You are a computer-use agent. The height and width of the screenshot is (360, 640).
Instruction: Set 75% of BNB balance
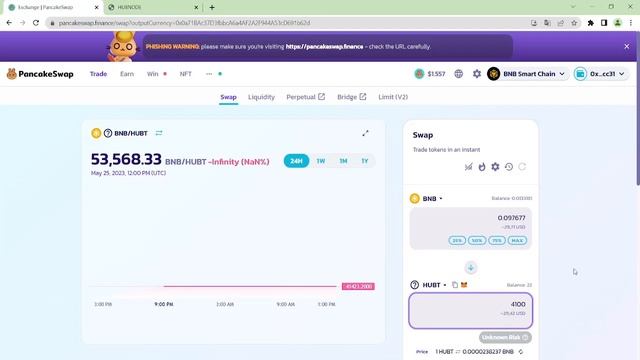(x=497, y=240)
